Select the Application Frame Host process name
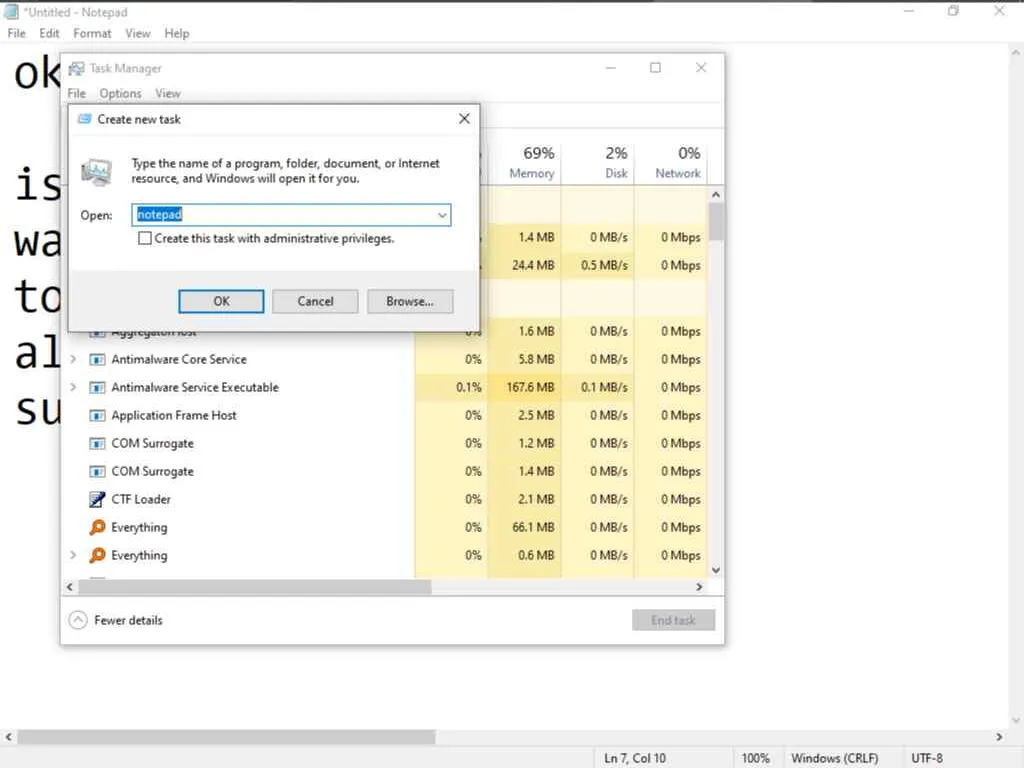Viewport: 1024px width, 768px height. (x=174, y=416)
